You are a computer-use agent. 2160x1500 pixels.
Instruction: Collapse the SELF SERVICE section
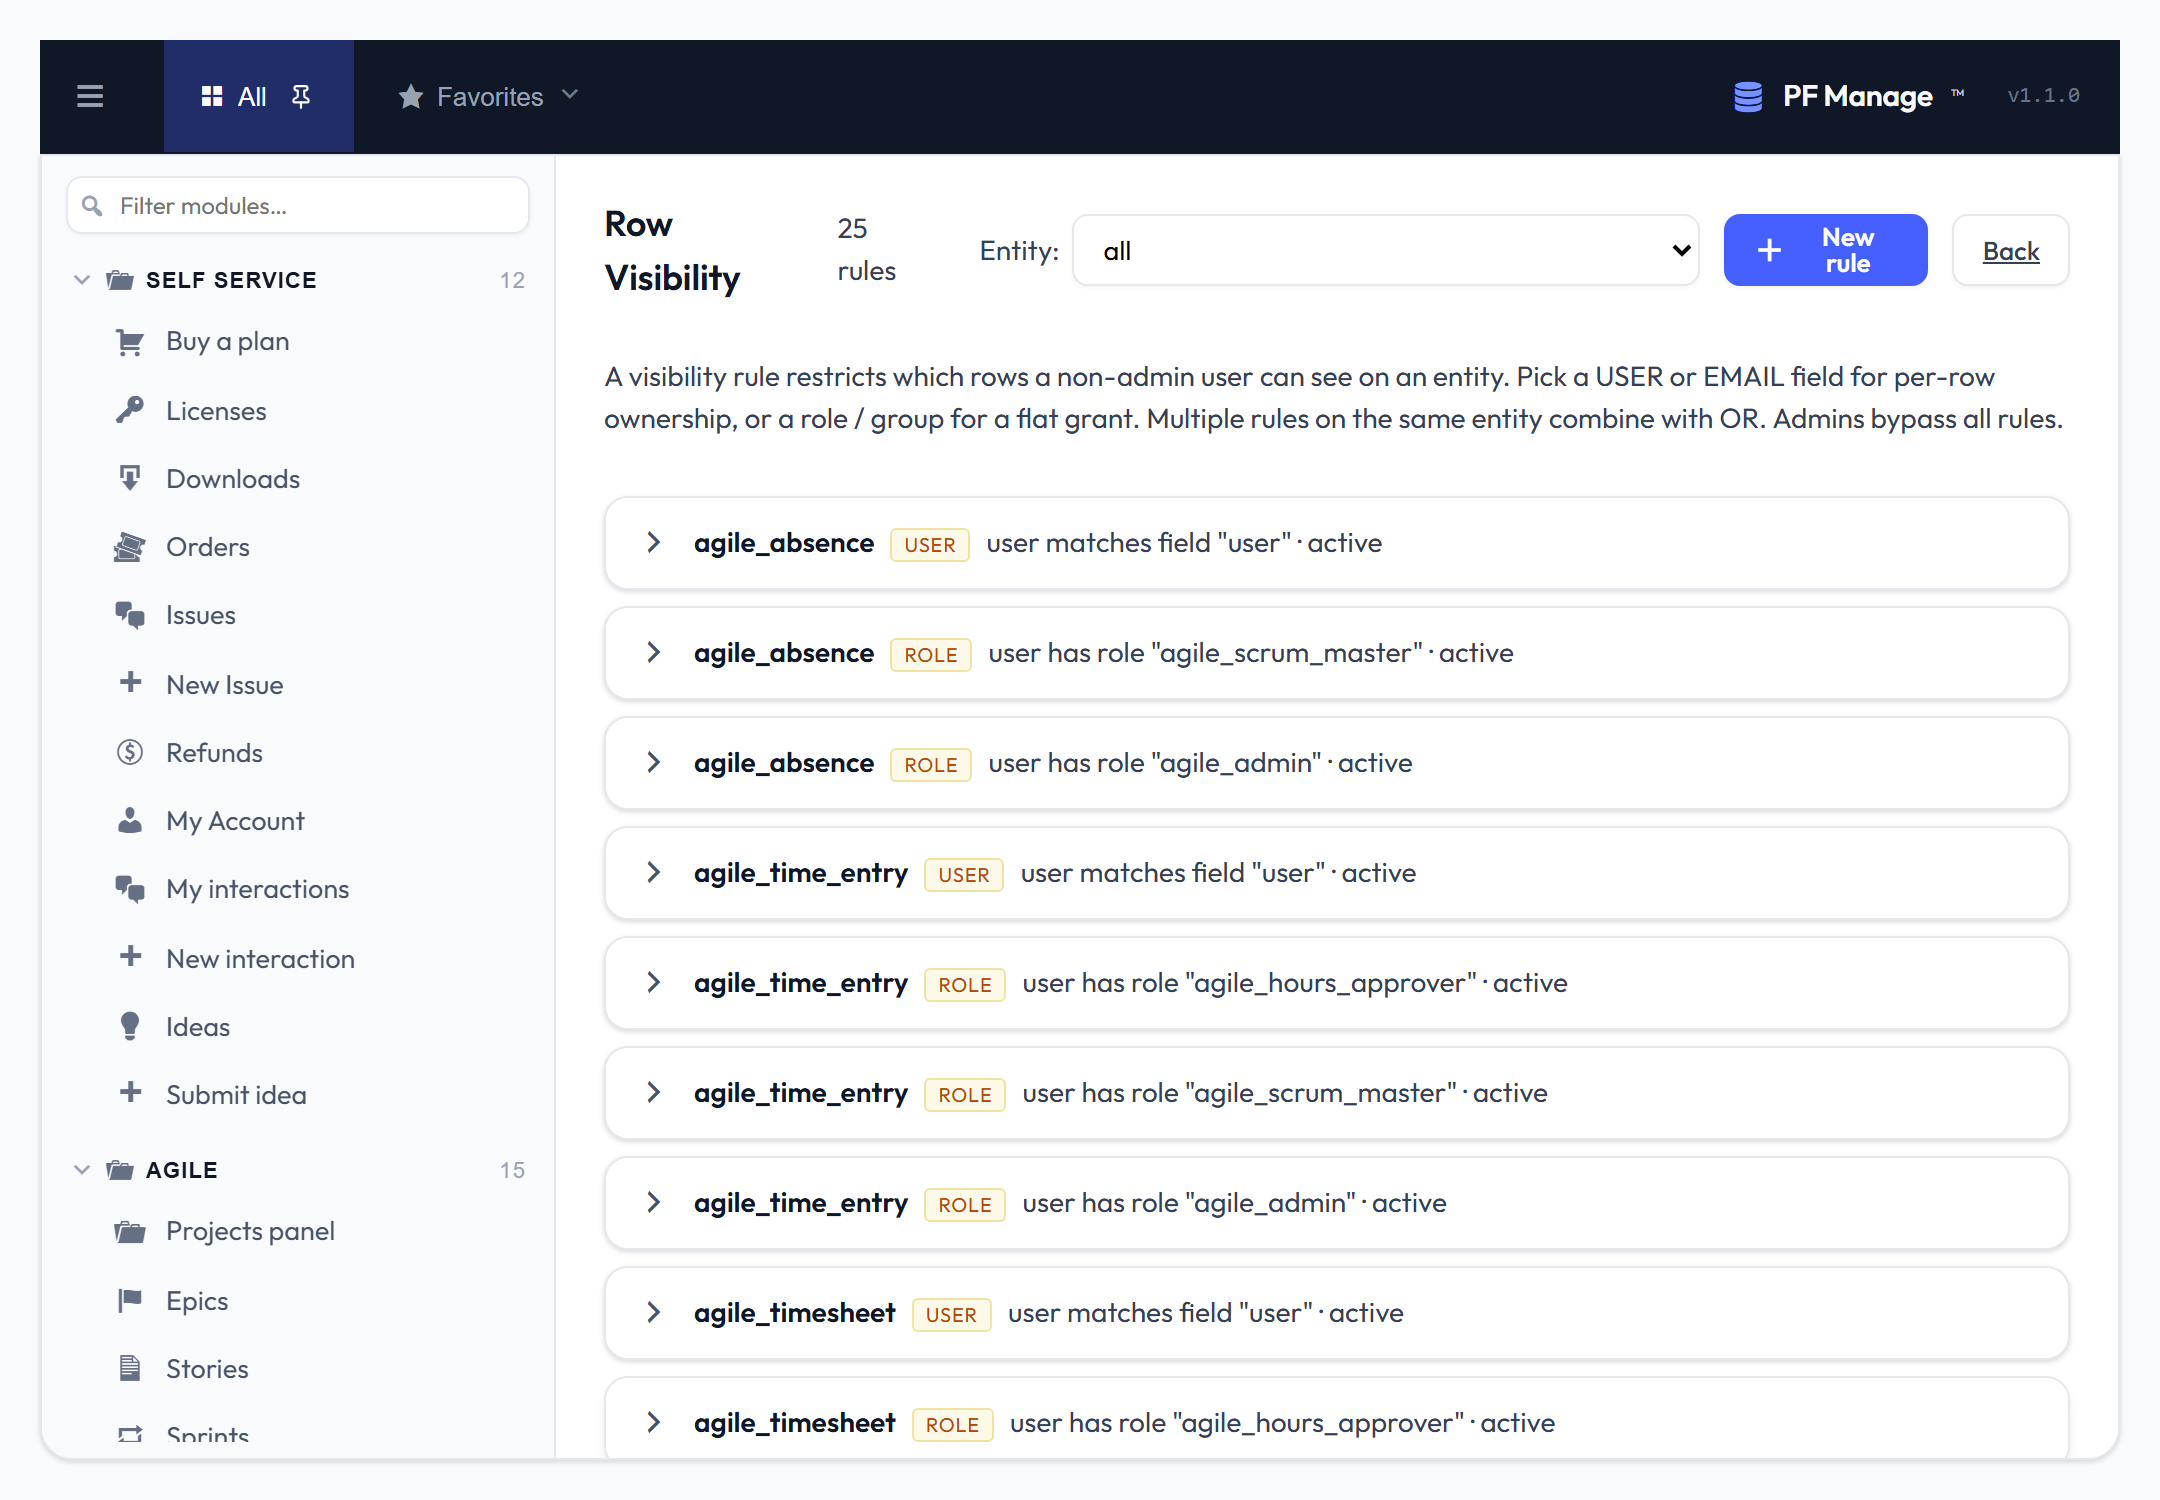click(x=82, y=280)
